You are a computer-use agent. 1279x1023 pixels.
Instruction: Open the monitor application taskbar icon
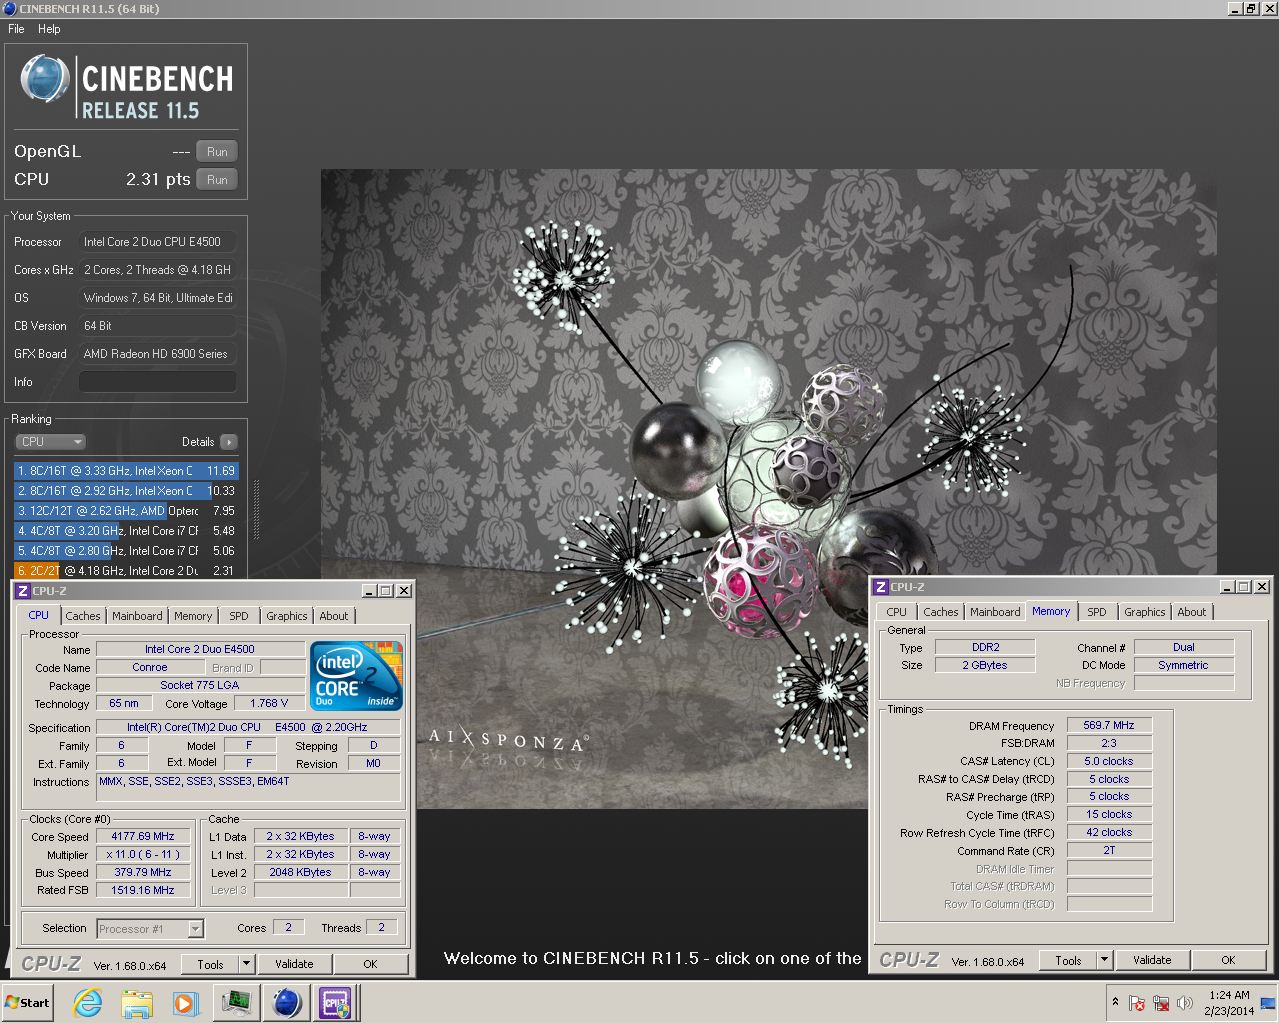point(237,1003)
